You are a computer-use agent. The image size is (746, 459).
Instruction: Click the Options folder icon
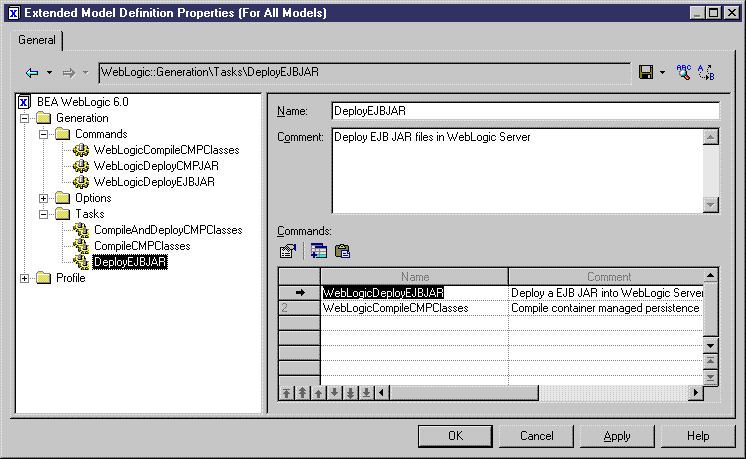pyautogui.click(x=62, y=198)
